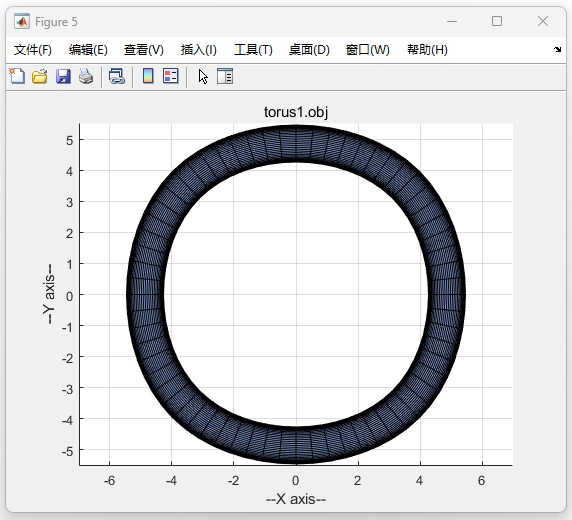Open the 桌面(D) menu

pyautogui.click(x=309, y=50)
